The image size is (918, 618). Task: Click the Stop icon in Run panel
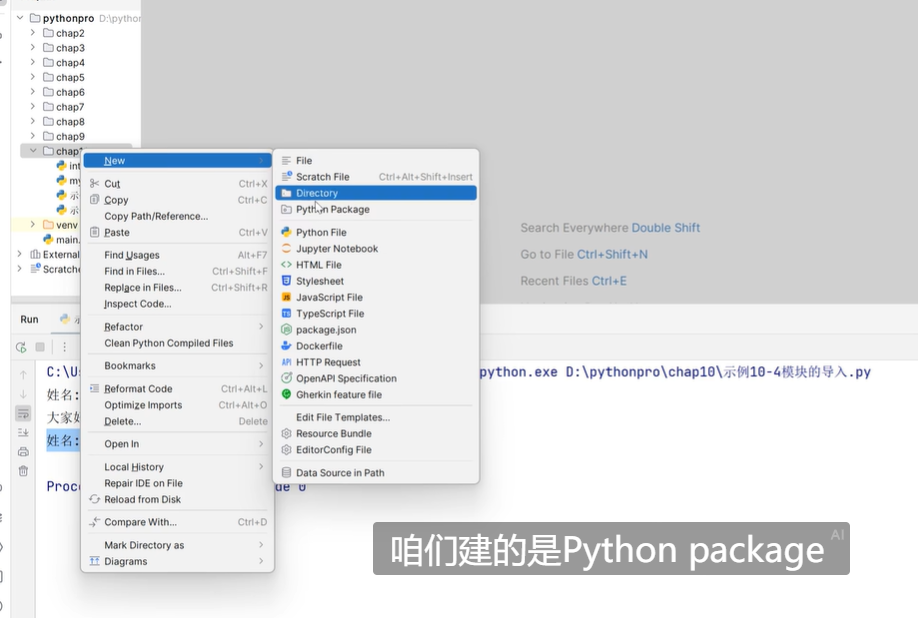pyautogui.click(x=40, y=347)
